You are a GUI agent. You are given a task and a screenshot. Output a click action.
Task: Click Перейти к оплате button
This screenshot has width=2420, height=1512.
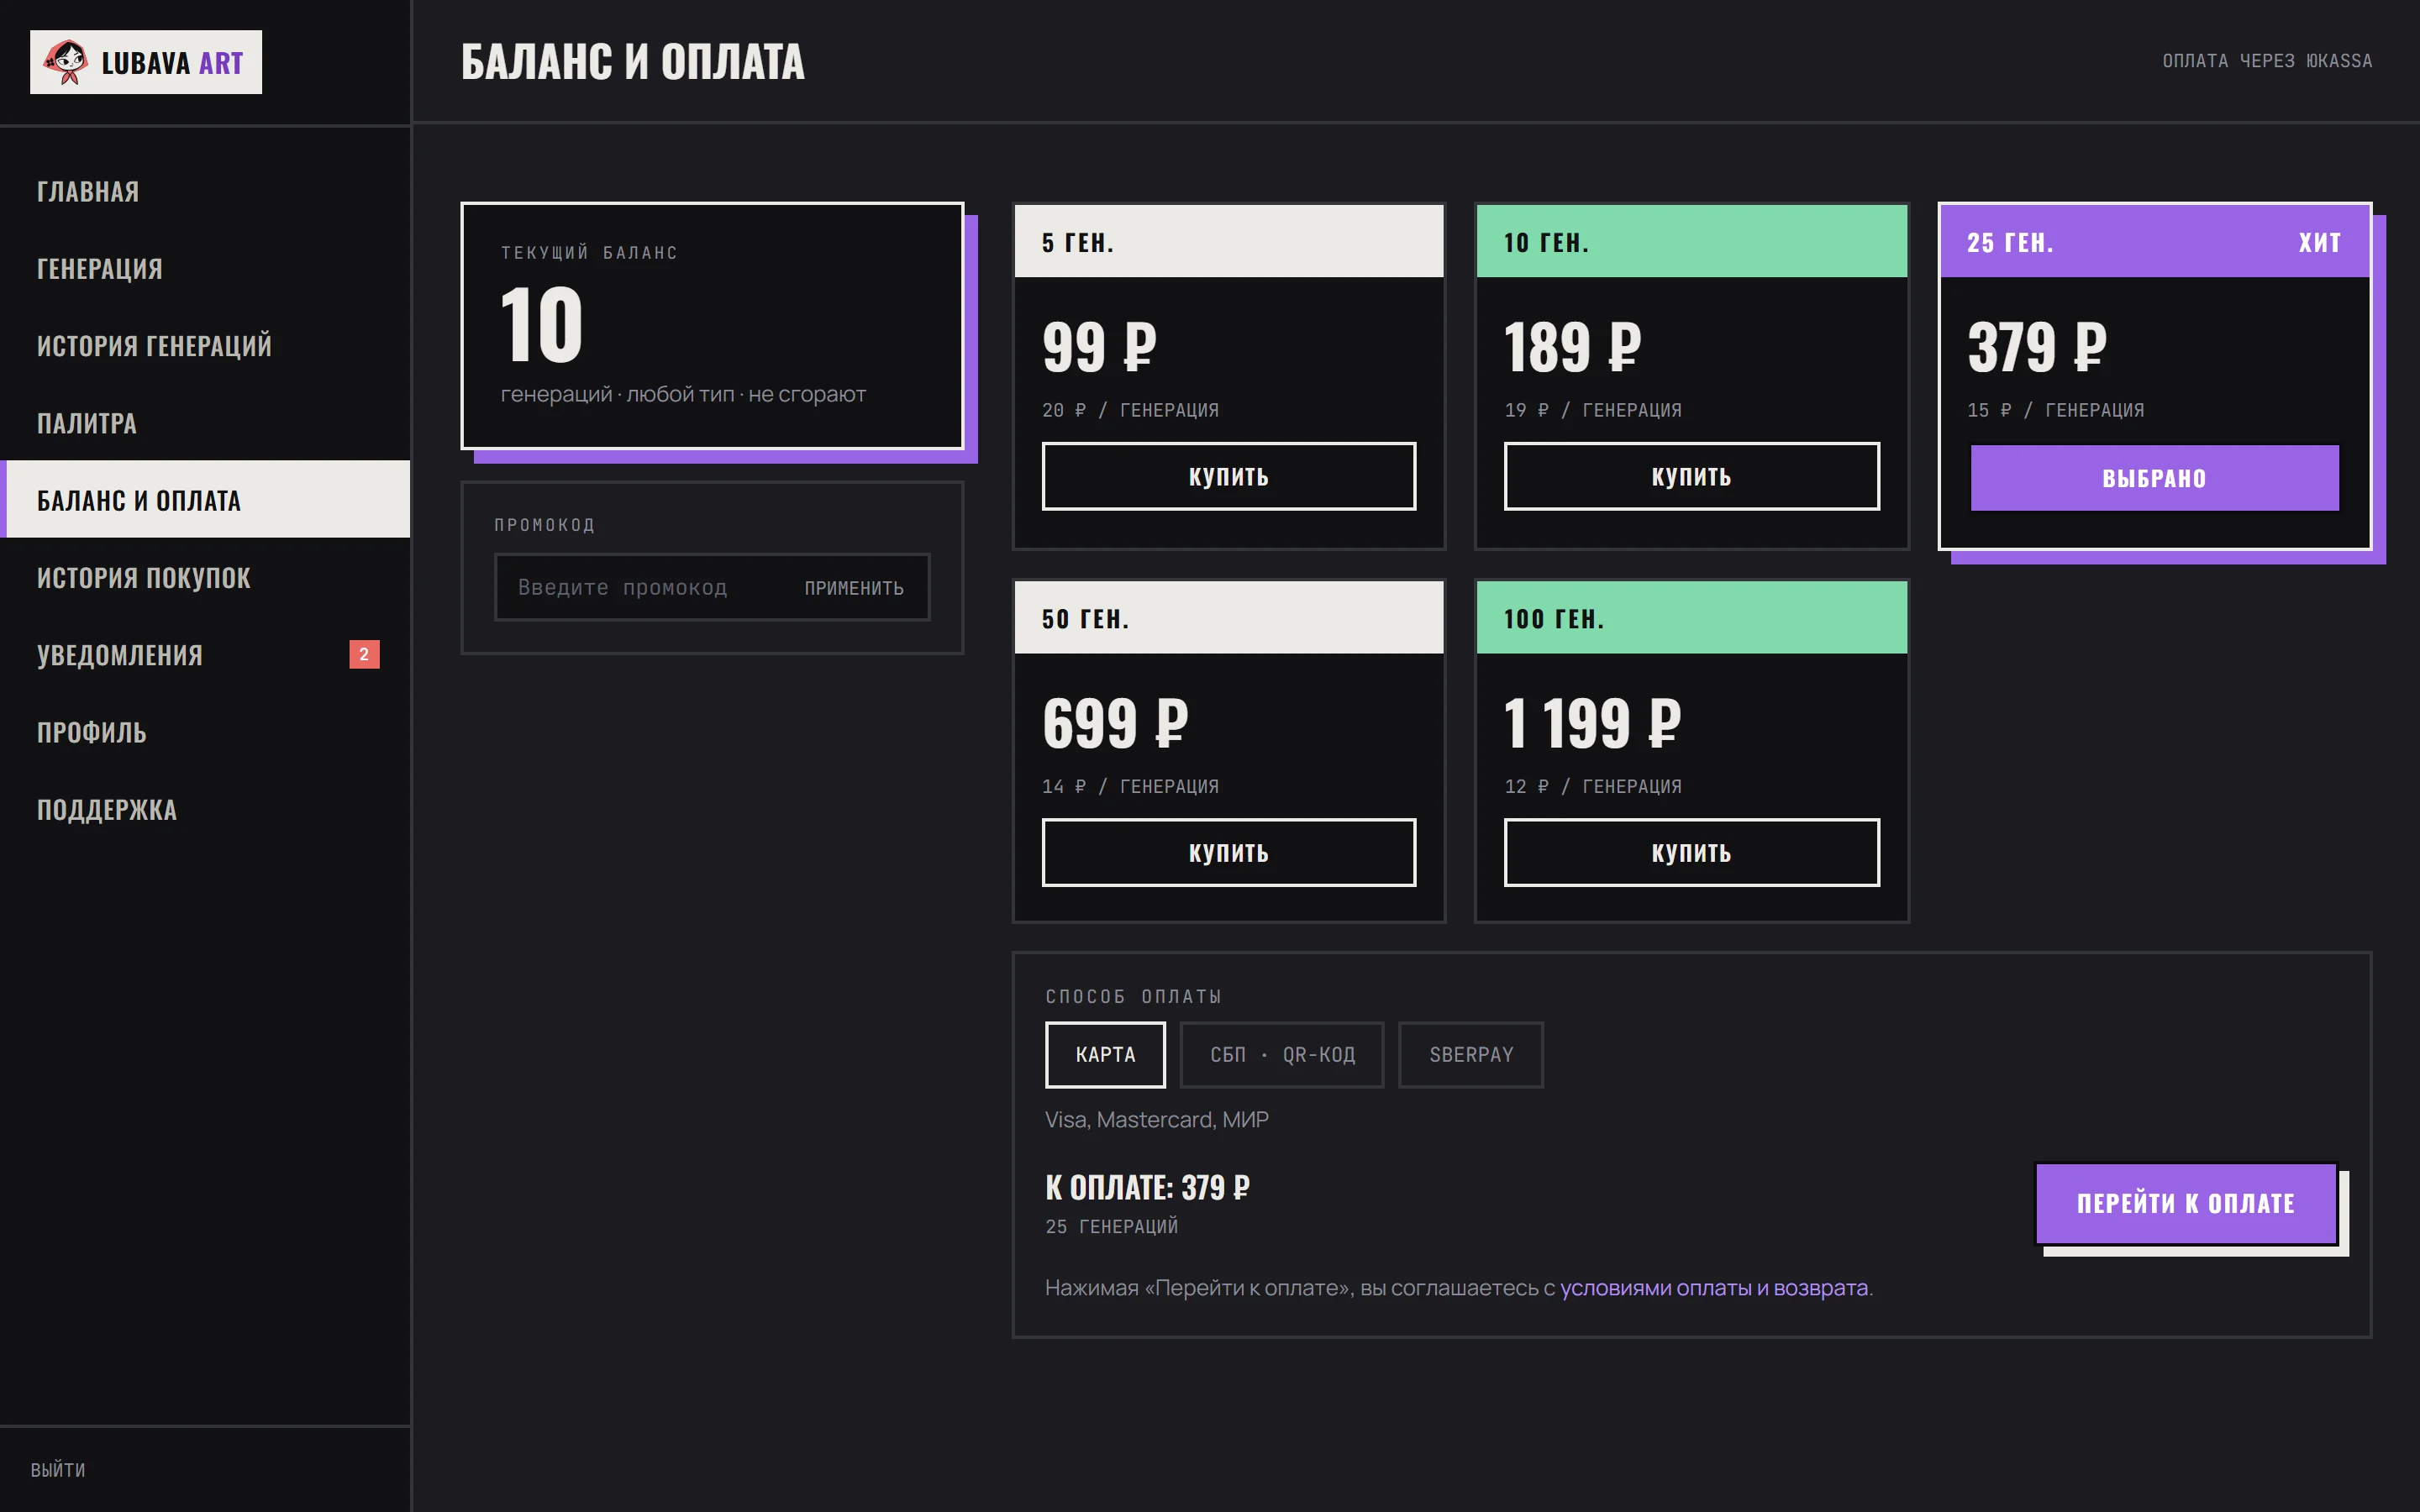2186,1203
